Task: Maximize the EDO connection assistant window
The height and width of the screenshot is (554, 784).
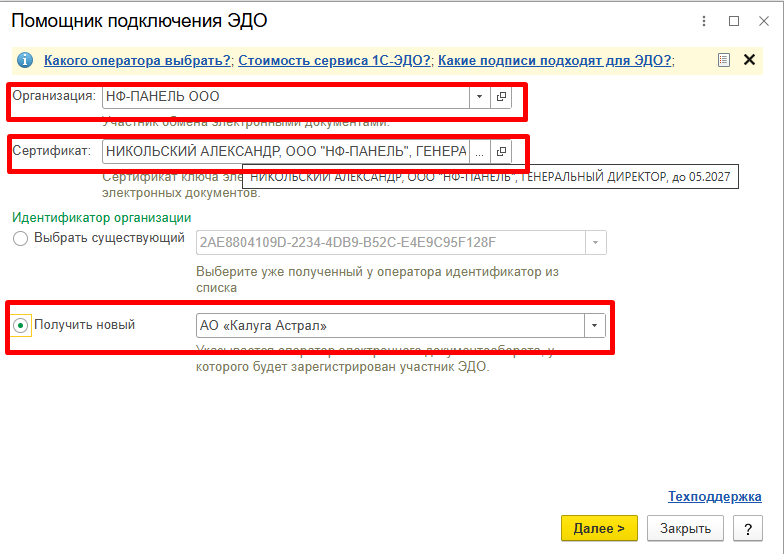Action: click(x=734, y=21)
